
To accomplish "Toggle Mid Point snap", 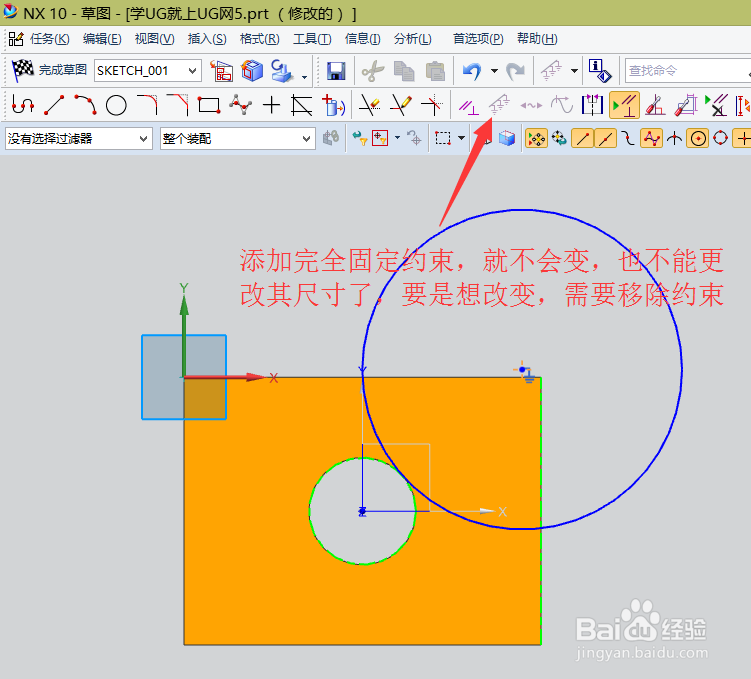I will pyautogui.click(x=605, y=139).
